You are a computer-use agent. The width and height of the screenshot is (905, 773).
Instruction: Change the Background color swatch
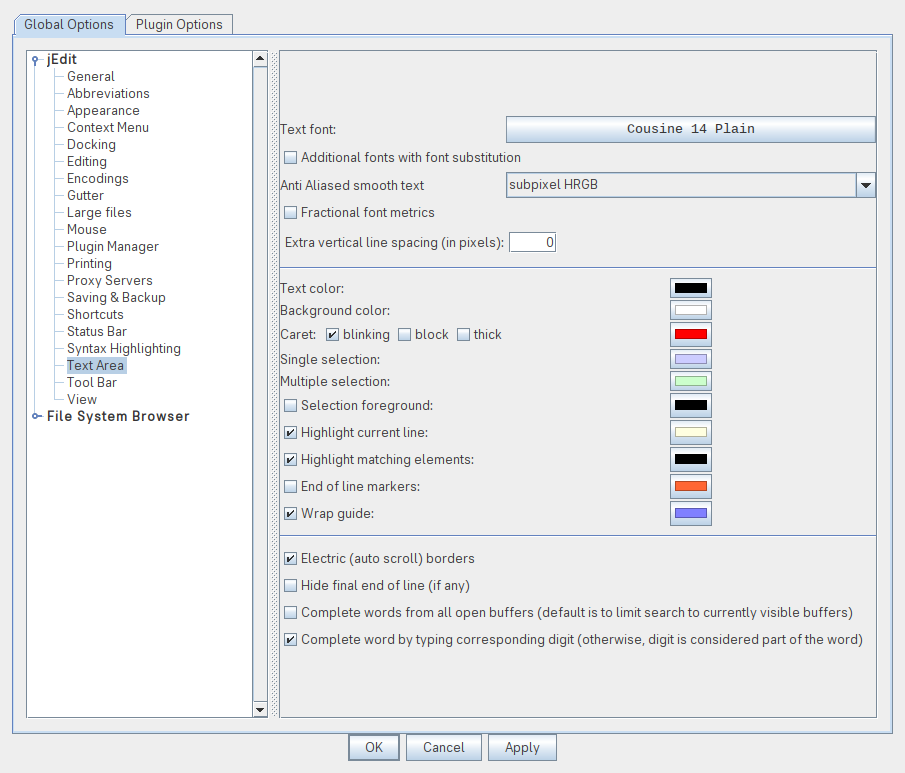690,310
